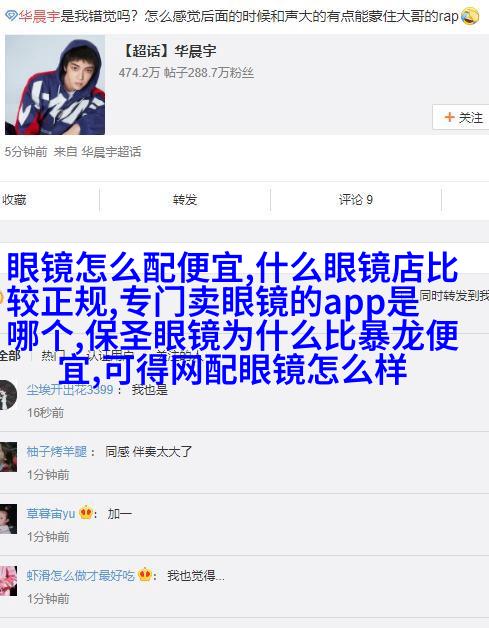Image resolution: width=489 pixels, height=628 pixels.
Task: Click the laughing-crying emoji after rap
Action: point(469,16)
